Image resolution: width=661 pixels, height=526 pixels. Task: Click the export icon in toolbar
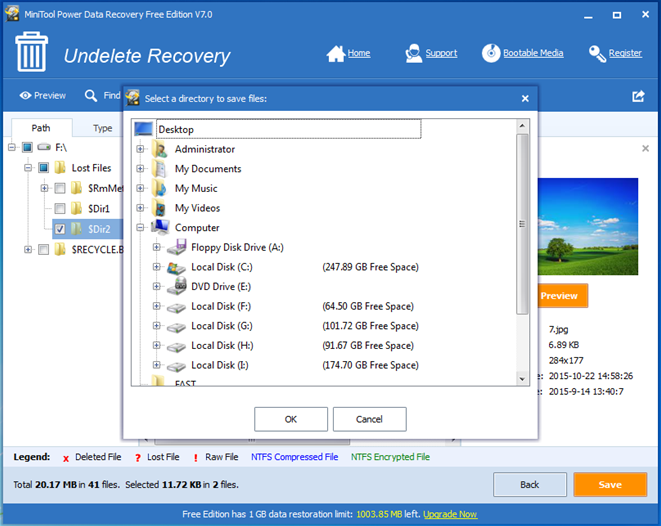638,97
